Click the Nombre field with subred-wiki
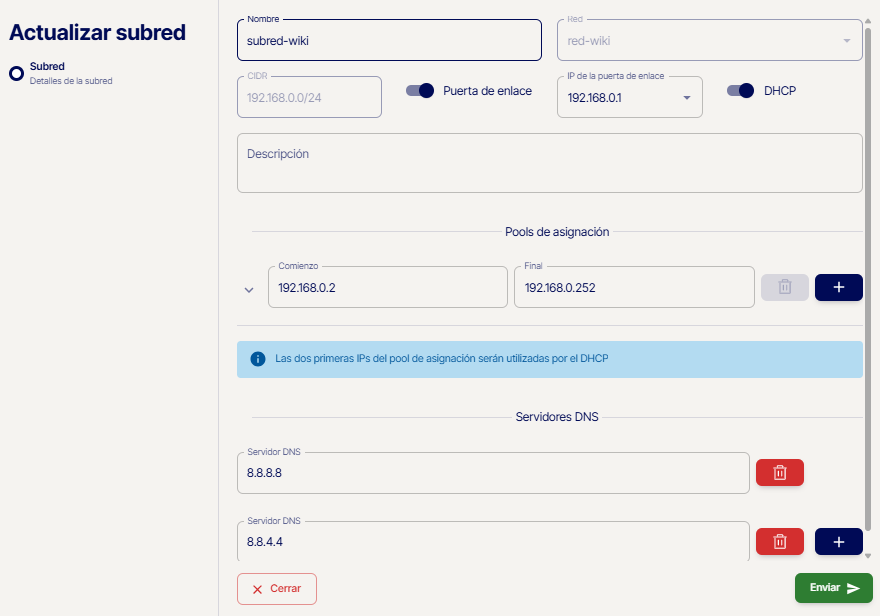 389,41
